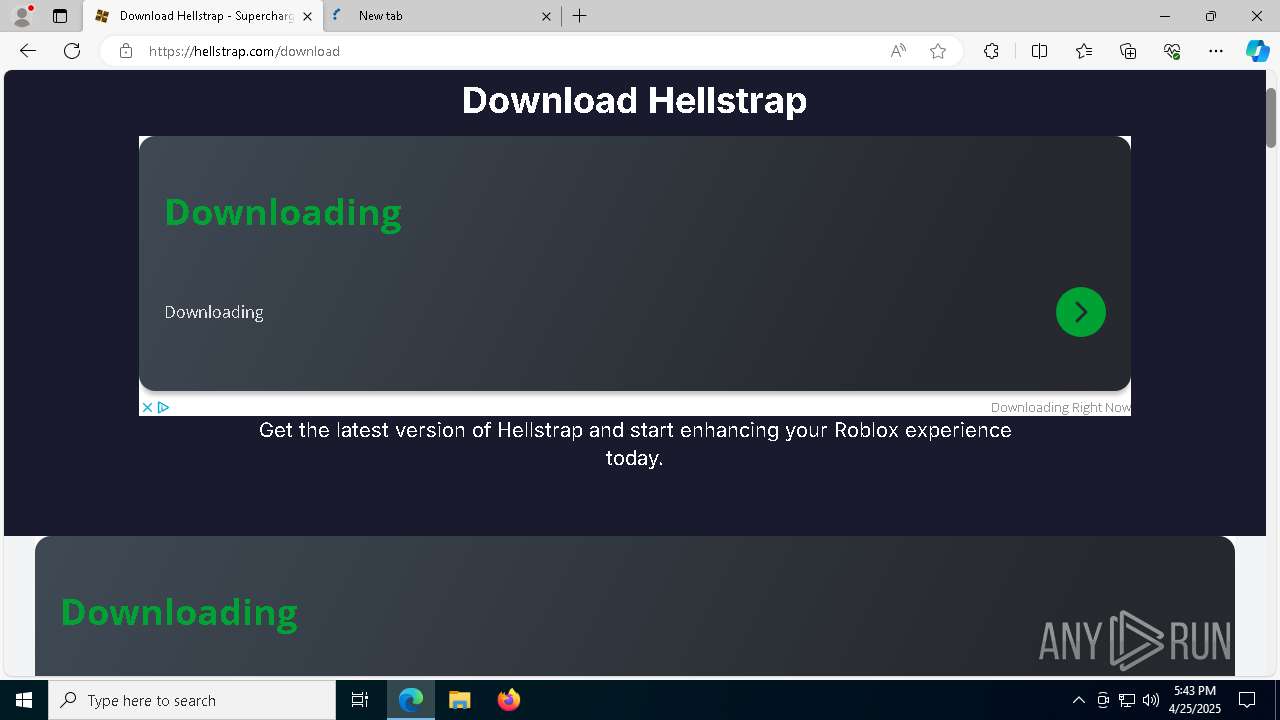Open File Explorer from taskbar
The height and width of the screenshot is (720, 1280).
click(x=459, y=700)
